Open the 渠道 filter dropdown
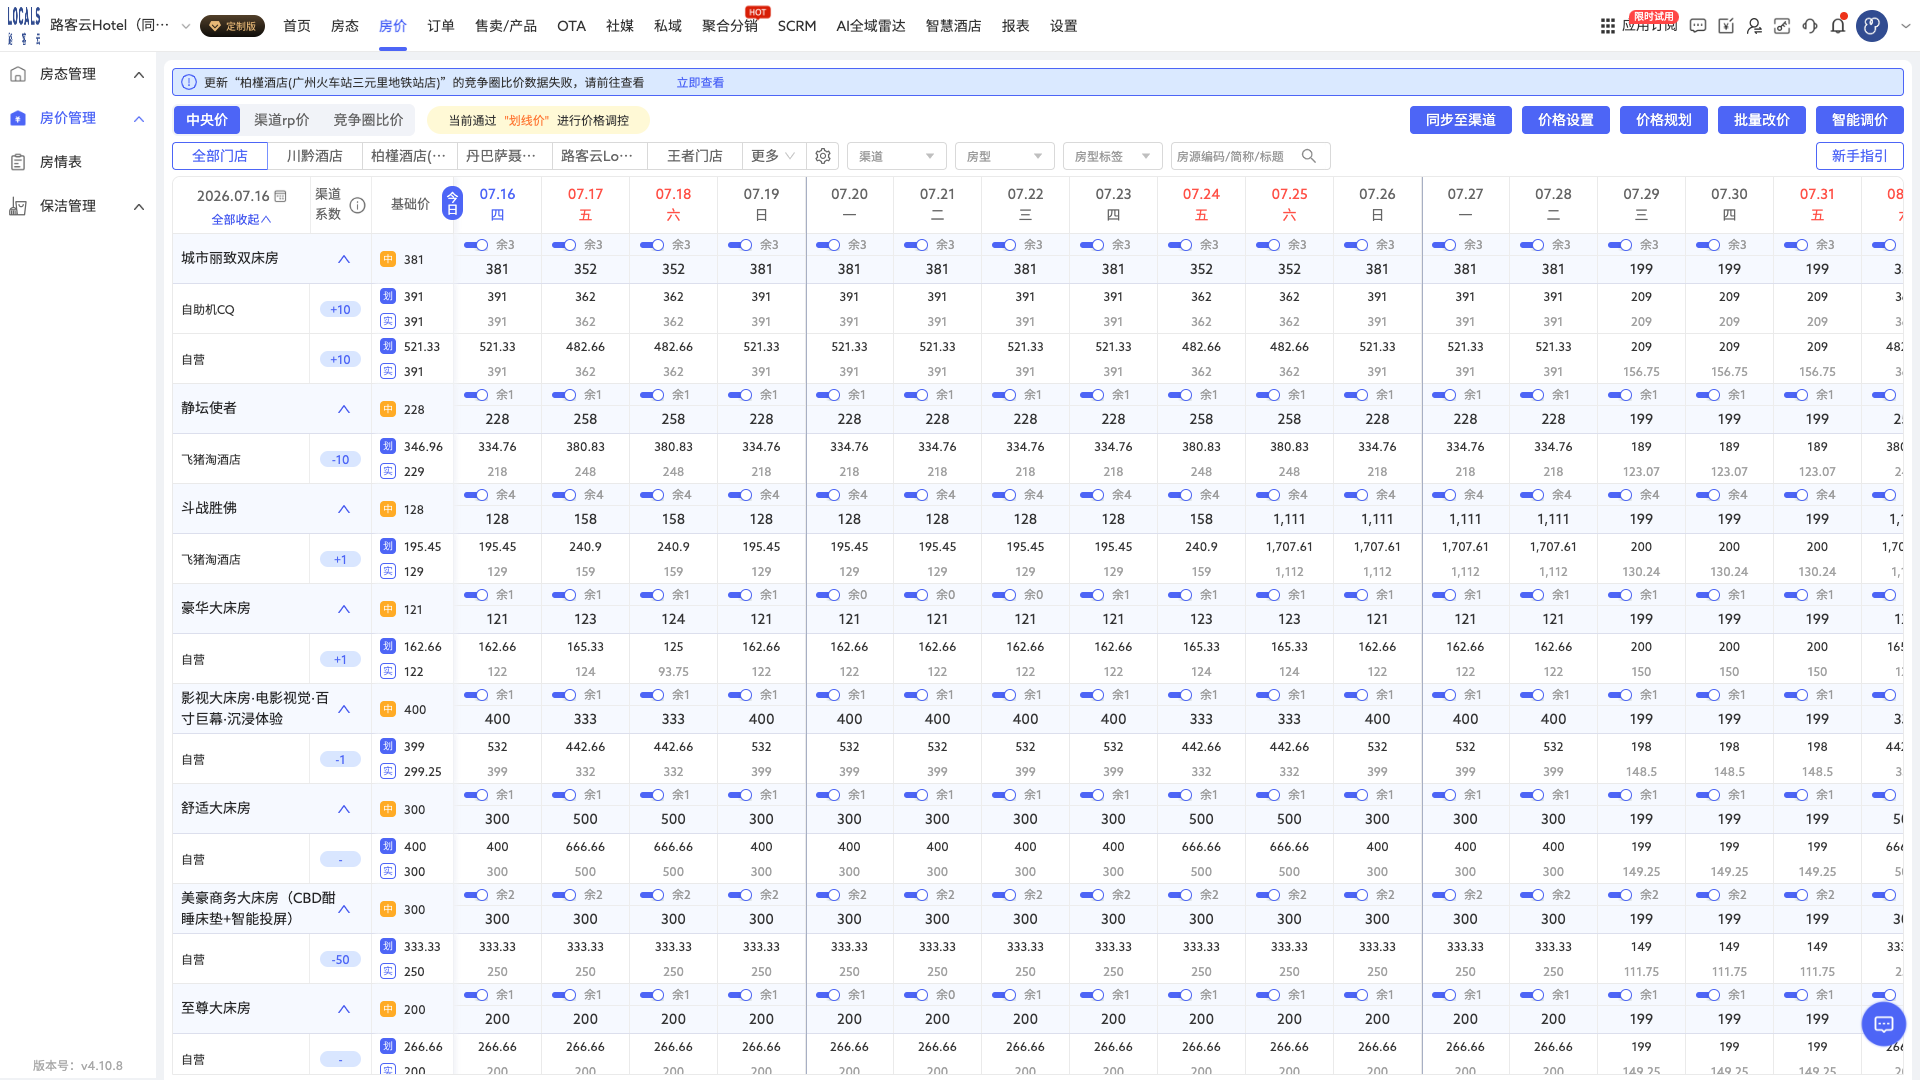Viewport: 1920px width, 1080px height. coord(897,156)
